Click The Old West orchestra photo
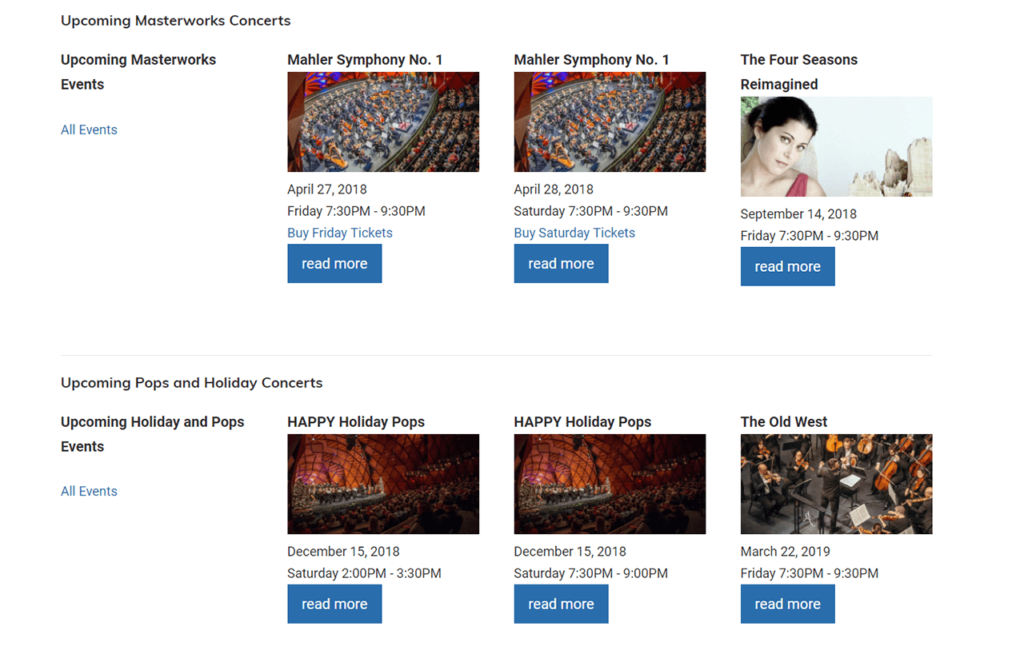 point(836,484)
